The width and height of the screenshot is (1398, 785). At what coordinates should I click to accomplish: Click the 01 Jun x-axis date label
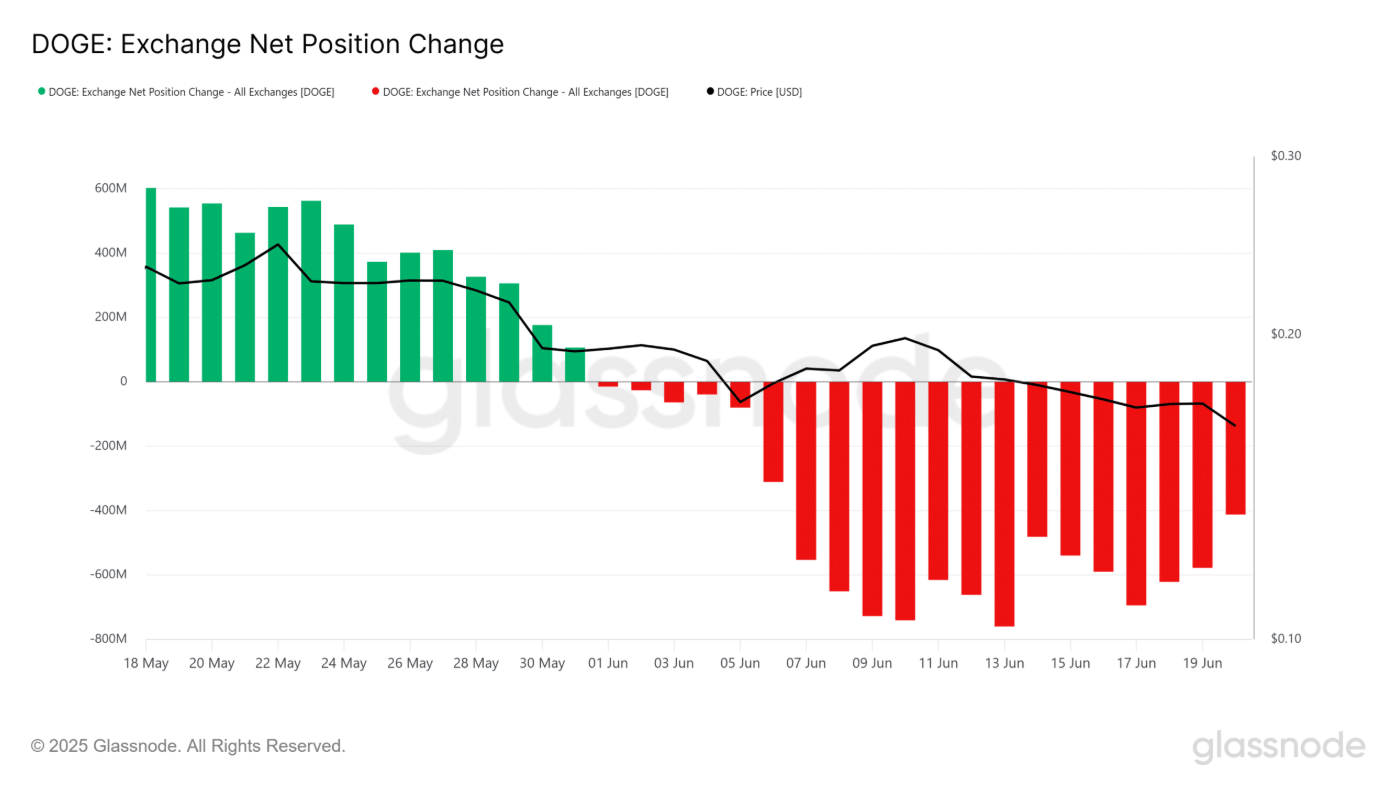(608, 663)
